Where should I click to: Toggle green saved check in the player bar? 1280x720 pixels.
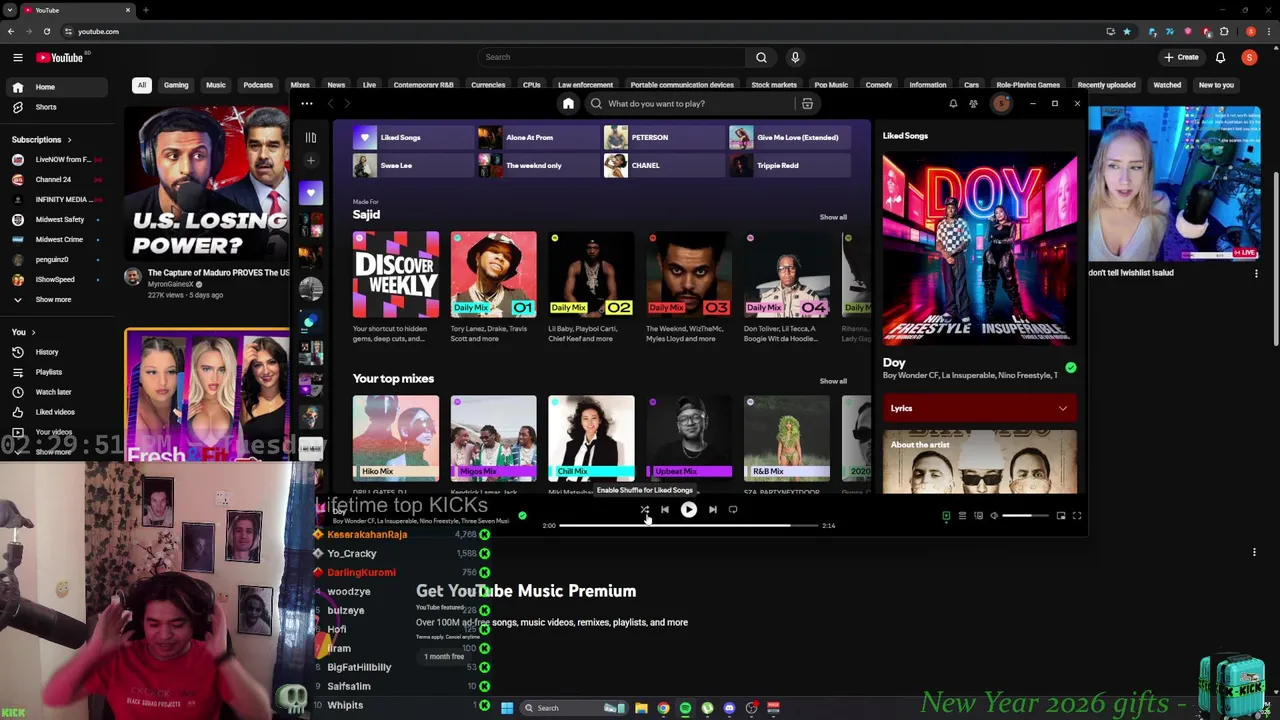(x=522, y=515)
